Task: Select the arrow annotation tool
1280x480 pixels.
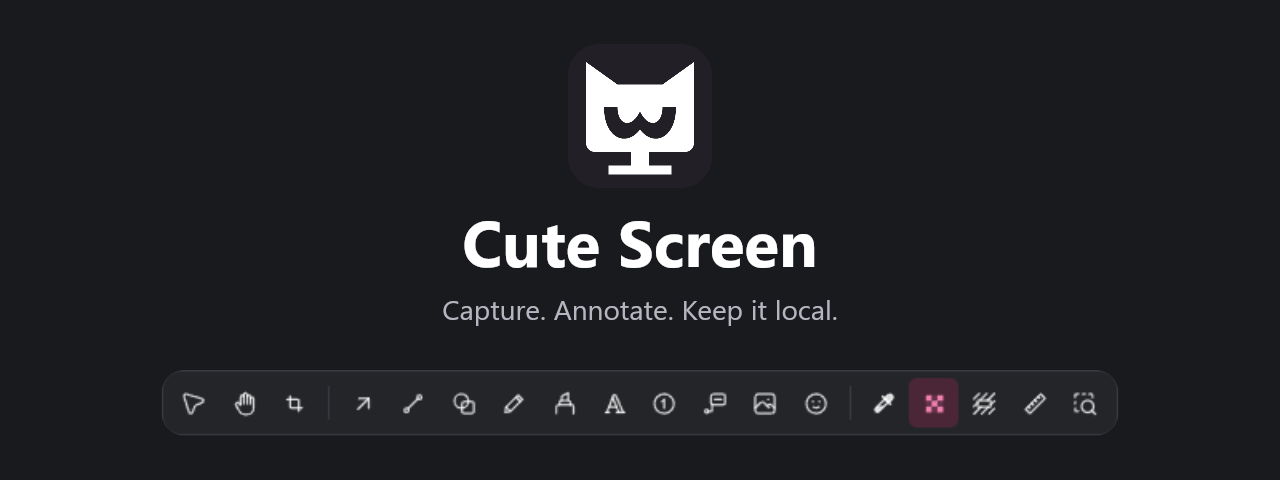Action: tap(363, 403)
